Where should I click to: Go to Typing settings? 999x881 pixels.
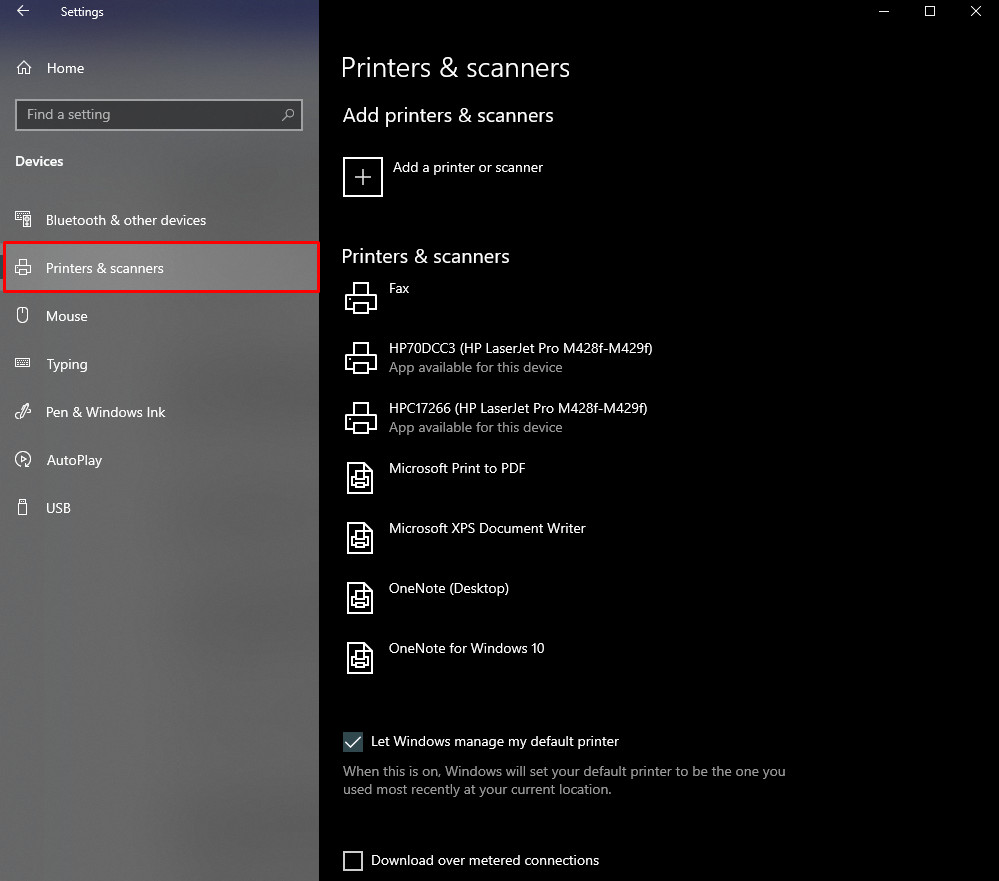159,364
